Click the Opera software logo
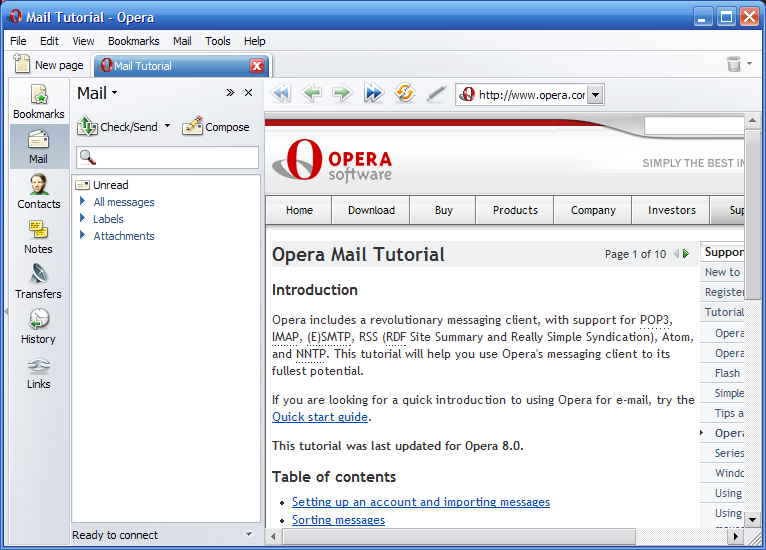This screenshot has width=766, height=550. tap(332, 160)
